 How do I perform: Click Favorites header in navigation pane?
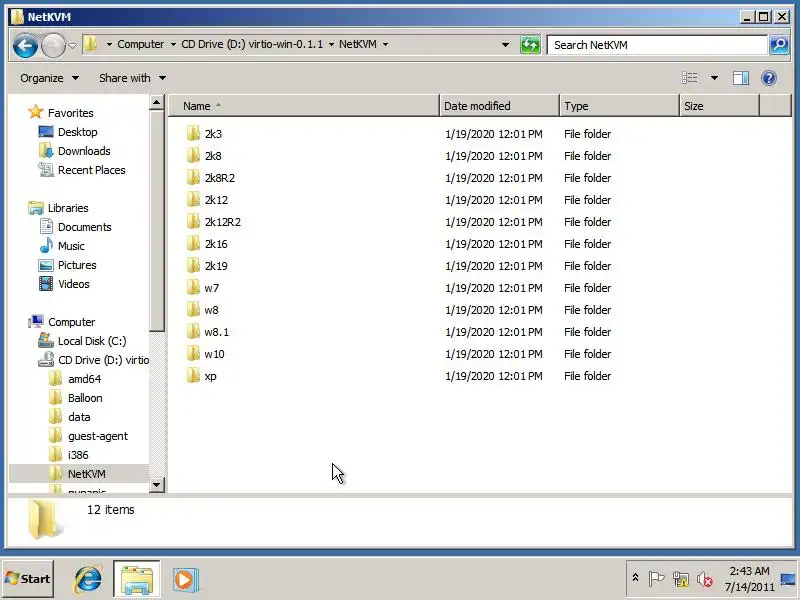(70, 113)
